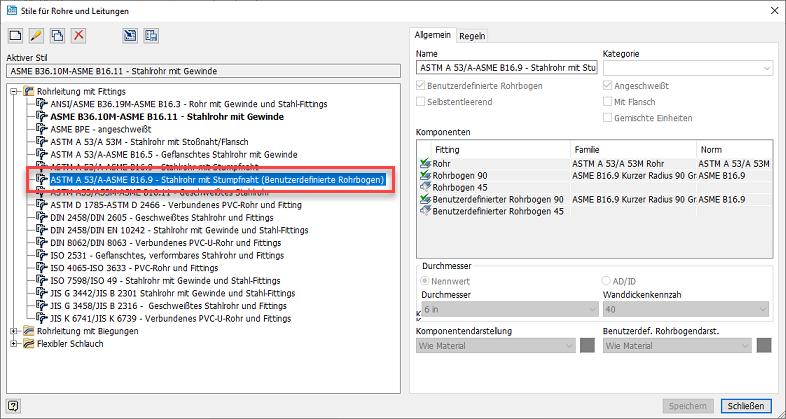Click the red X delete style icon
The width and height of the screenshot is (786, 419).
pos(79,35)
